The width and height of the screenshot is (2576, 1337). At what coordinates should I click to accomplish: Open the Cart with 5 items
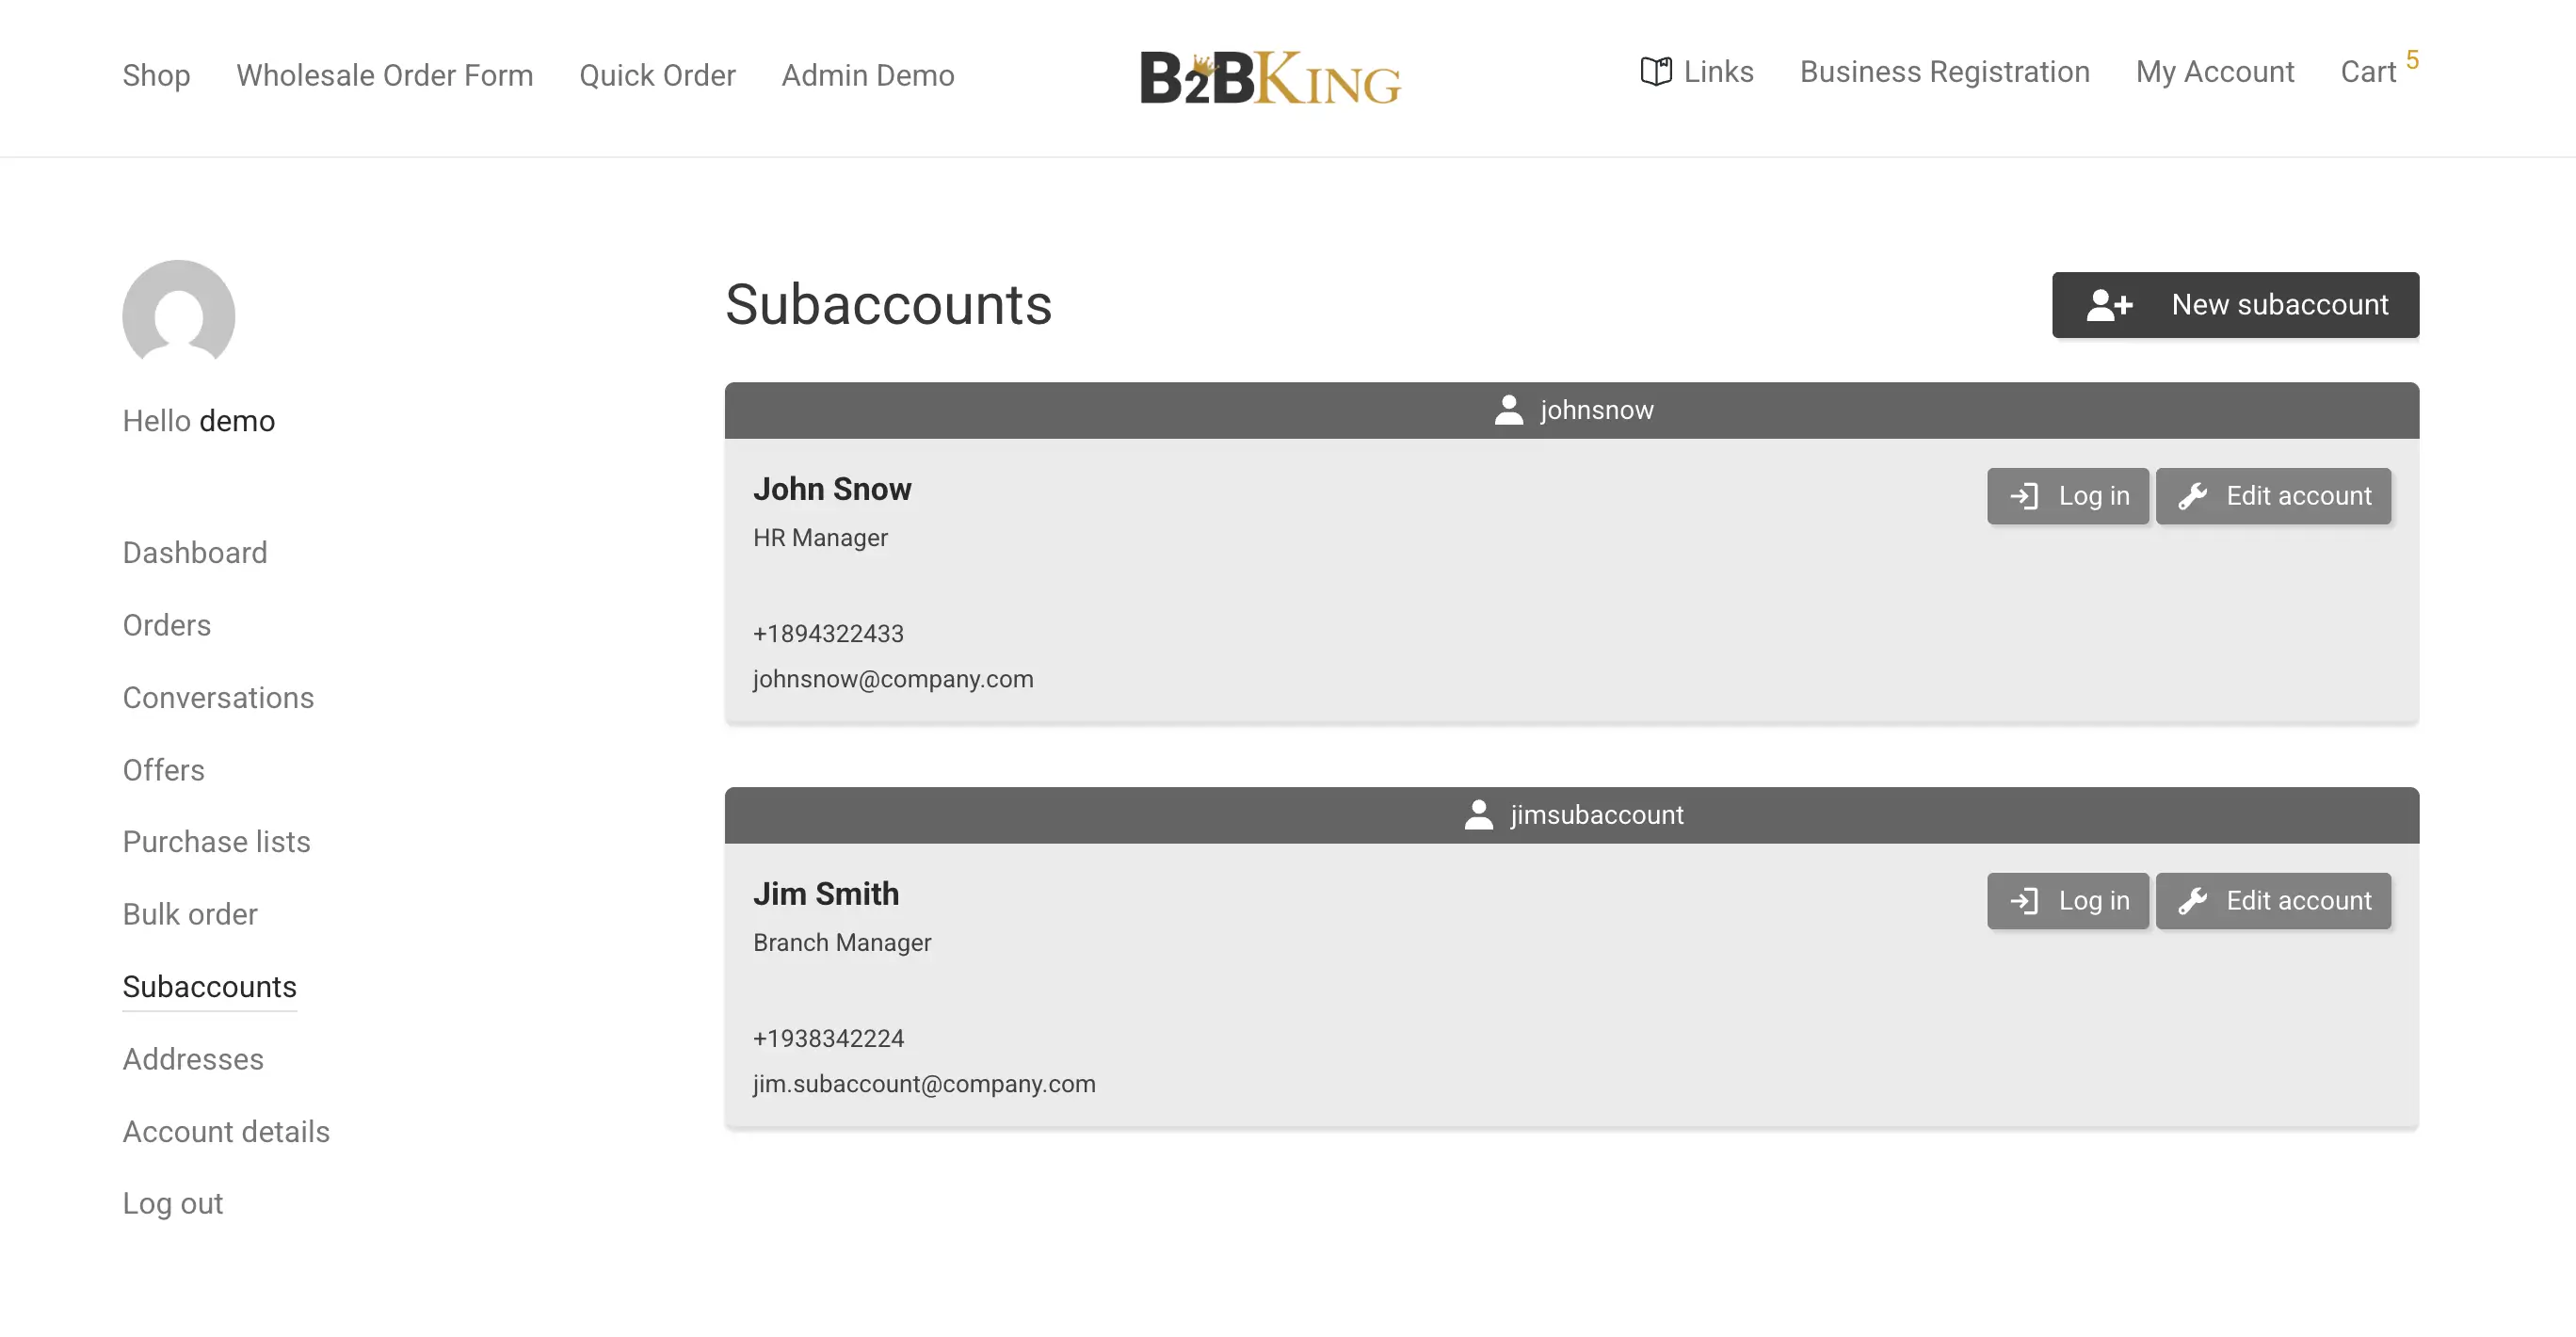click(2368, 72)
